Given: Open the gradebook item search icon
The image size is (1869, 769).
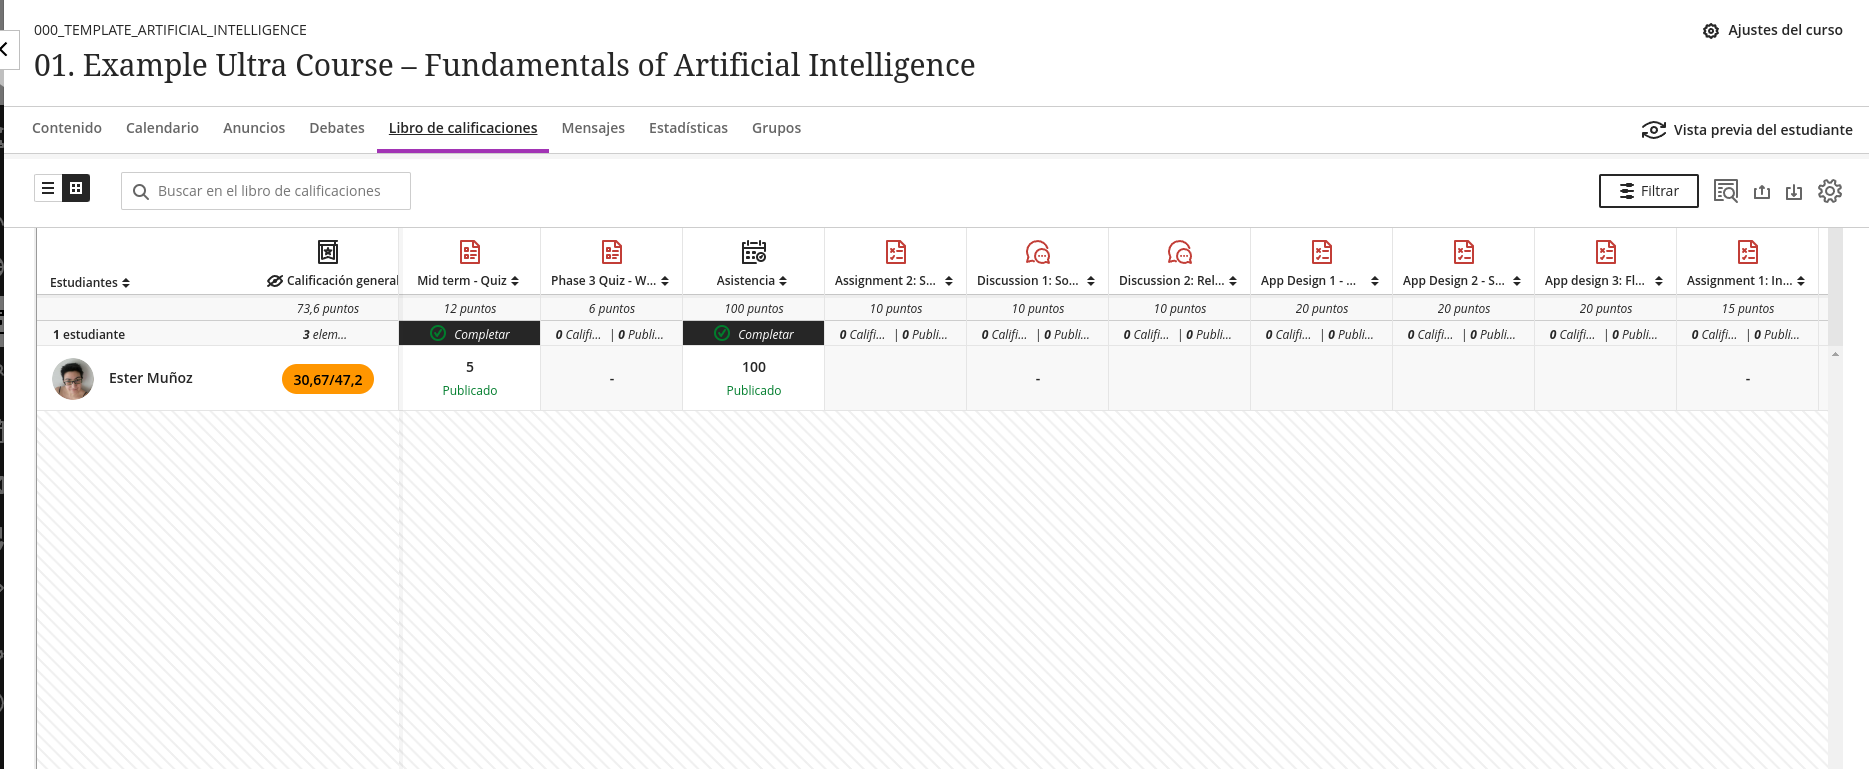Looking at the screenshot, I should 1726,191.
